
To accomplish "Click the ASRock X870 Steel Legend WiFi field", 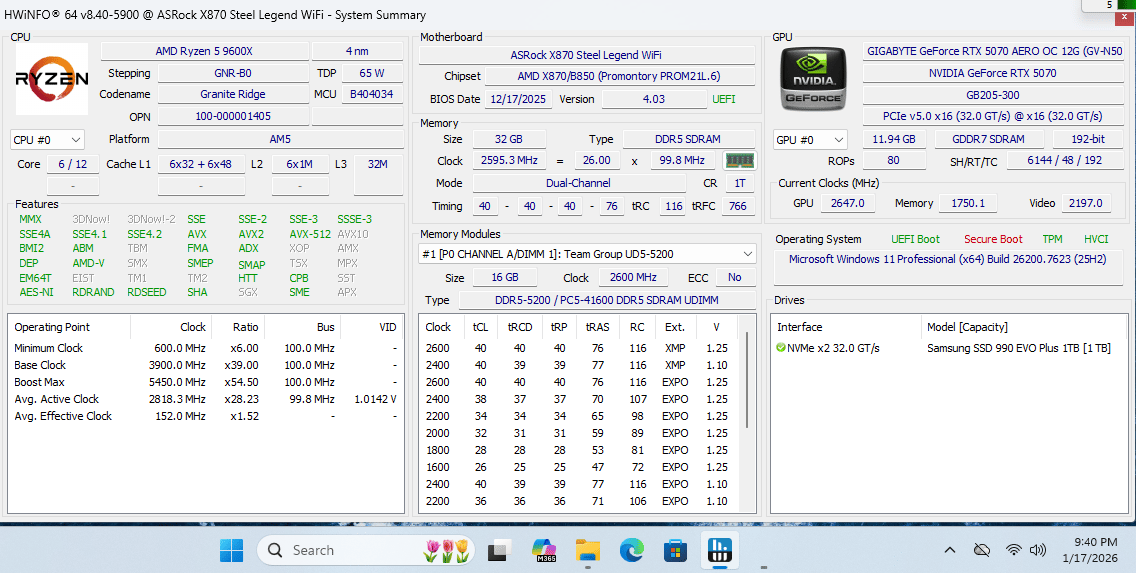I will tap(586, 55).
